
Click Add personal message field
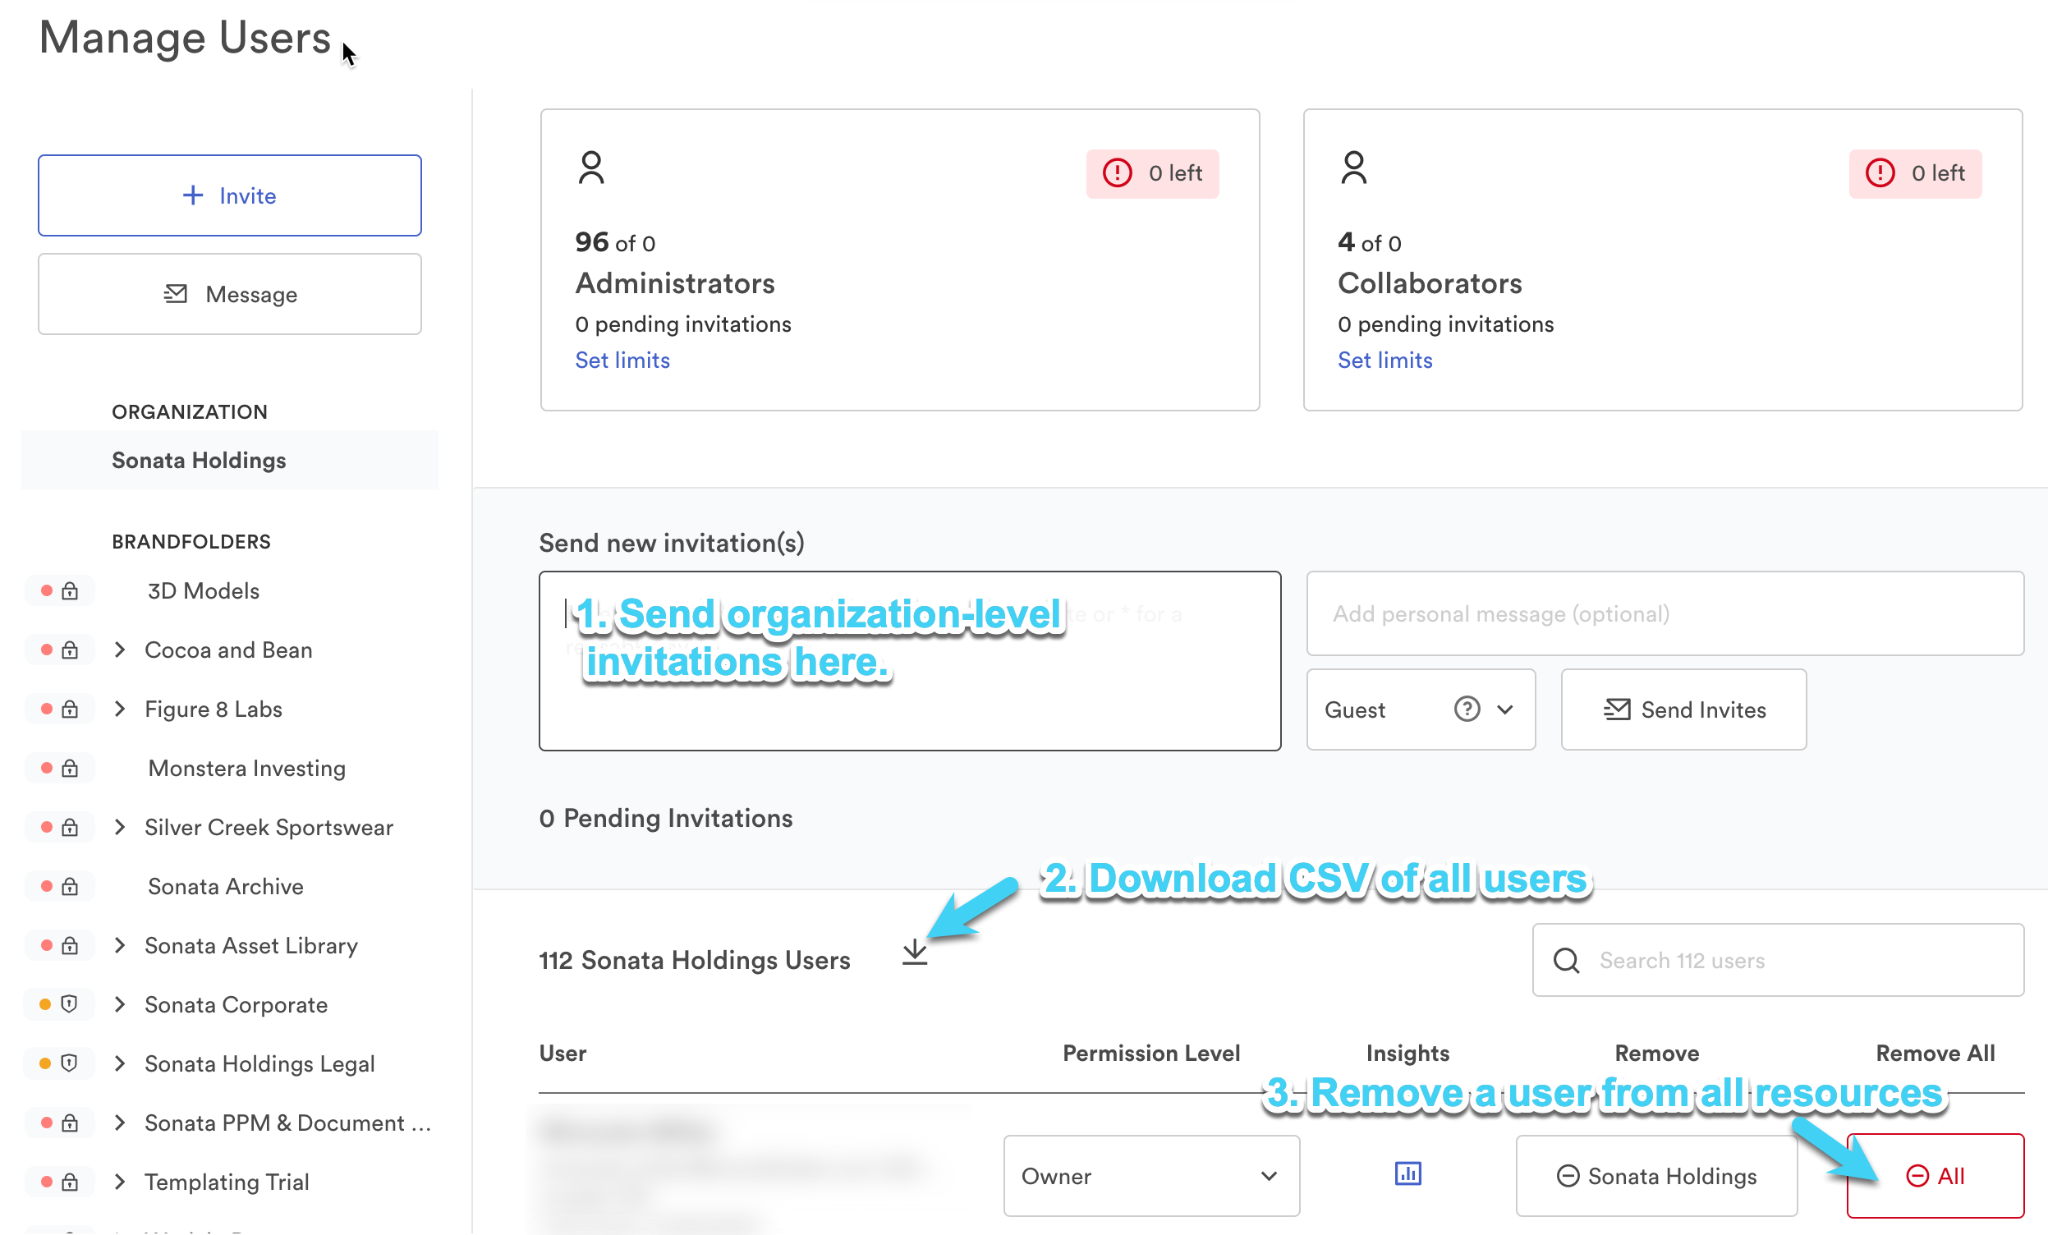click(1665, 613)
